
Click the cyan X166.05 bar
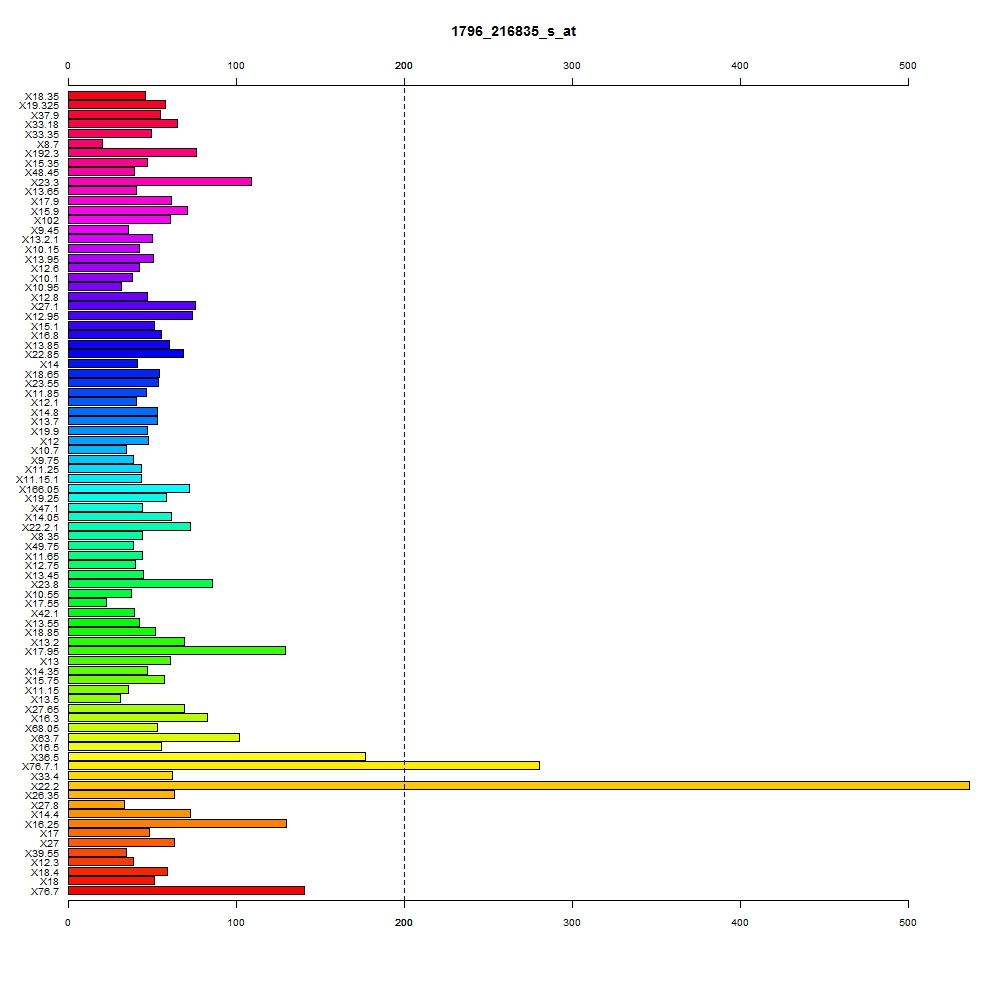click(129, 489)
